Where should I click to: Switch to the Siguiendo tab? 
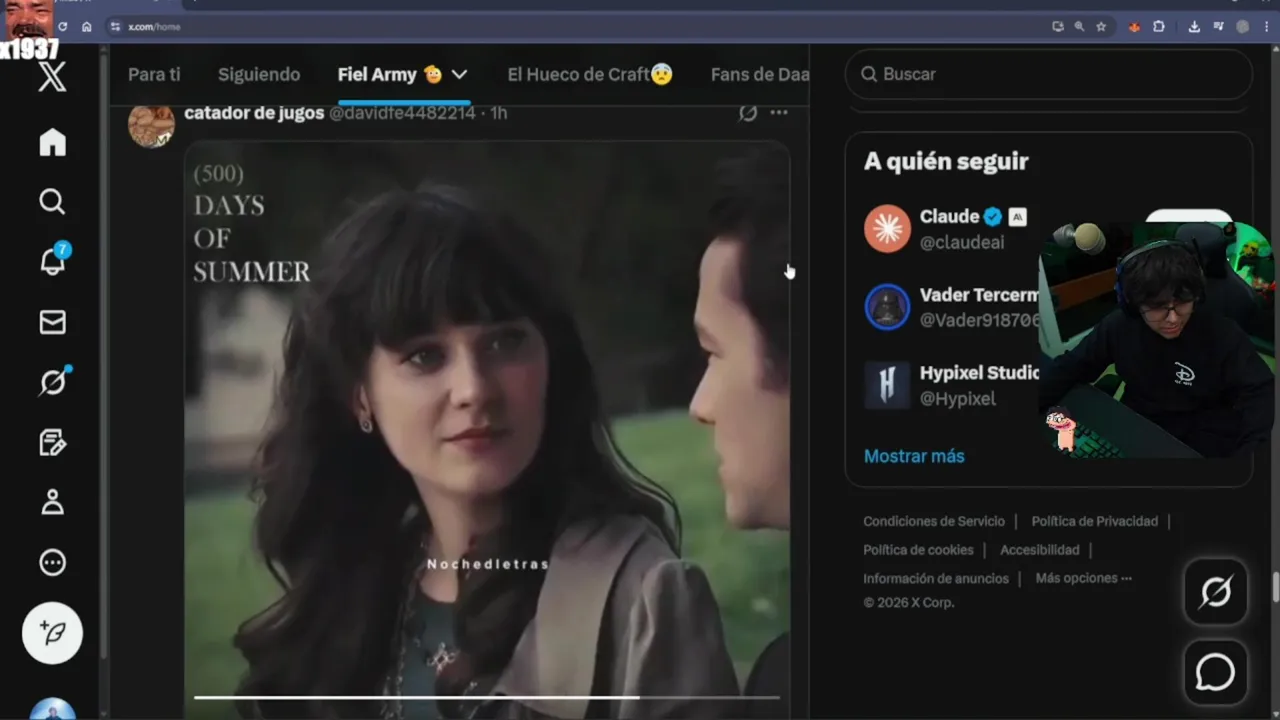(259, 74)
